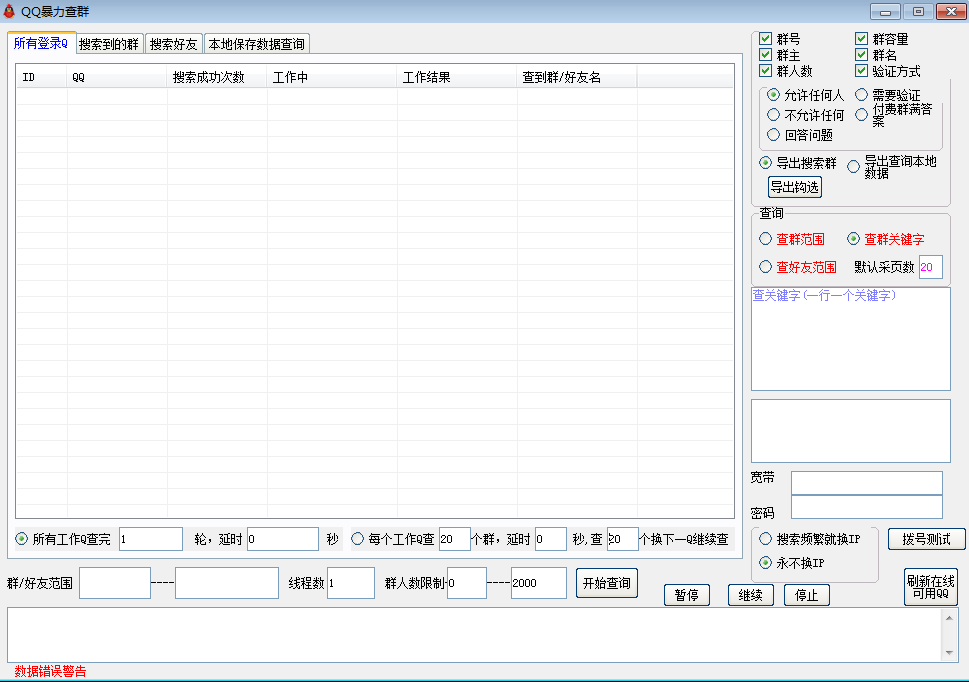
Task: Toggle the 群名 checkbox
Action: pyautogui.click(x=861, y=55)
